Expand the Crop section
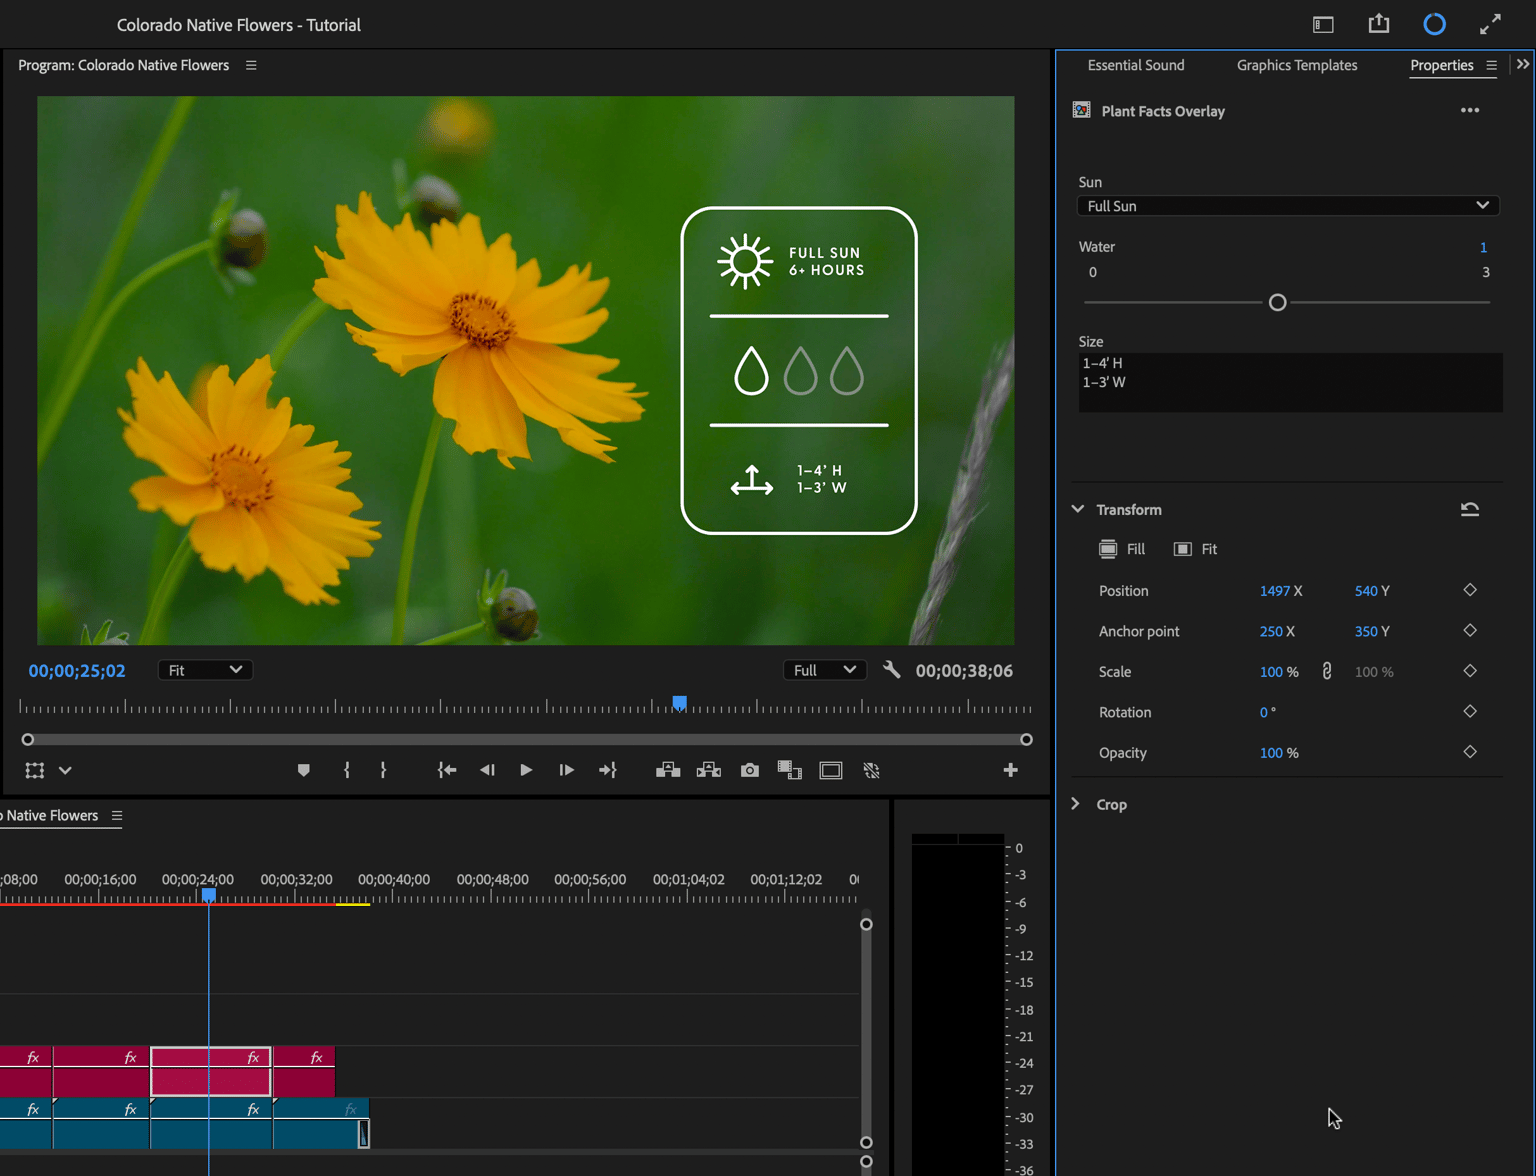1536x1176 pixels. pyautogui.click(x=1076, y=805)
